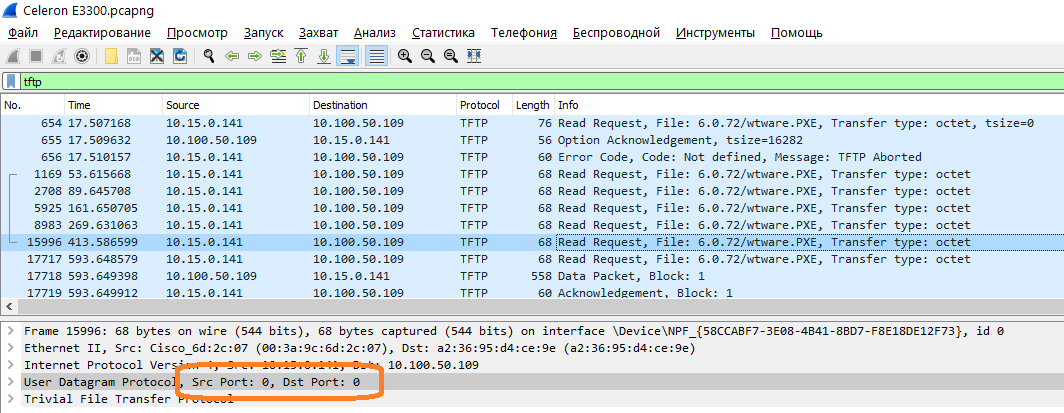1064x413 pixels.
Task: Zoom in on packet list text
Action: (x=404, y=56)
